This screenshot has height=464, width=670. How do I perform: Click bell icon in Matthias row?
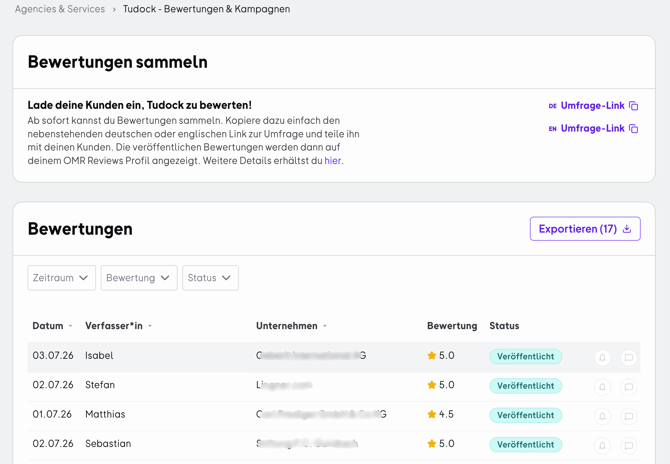coord(602,416)
